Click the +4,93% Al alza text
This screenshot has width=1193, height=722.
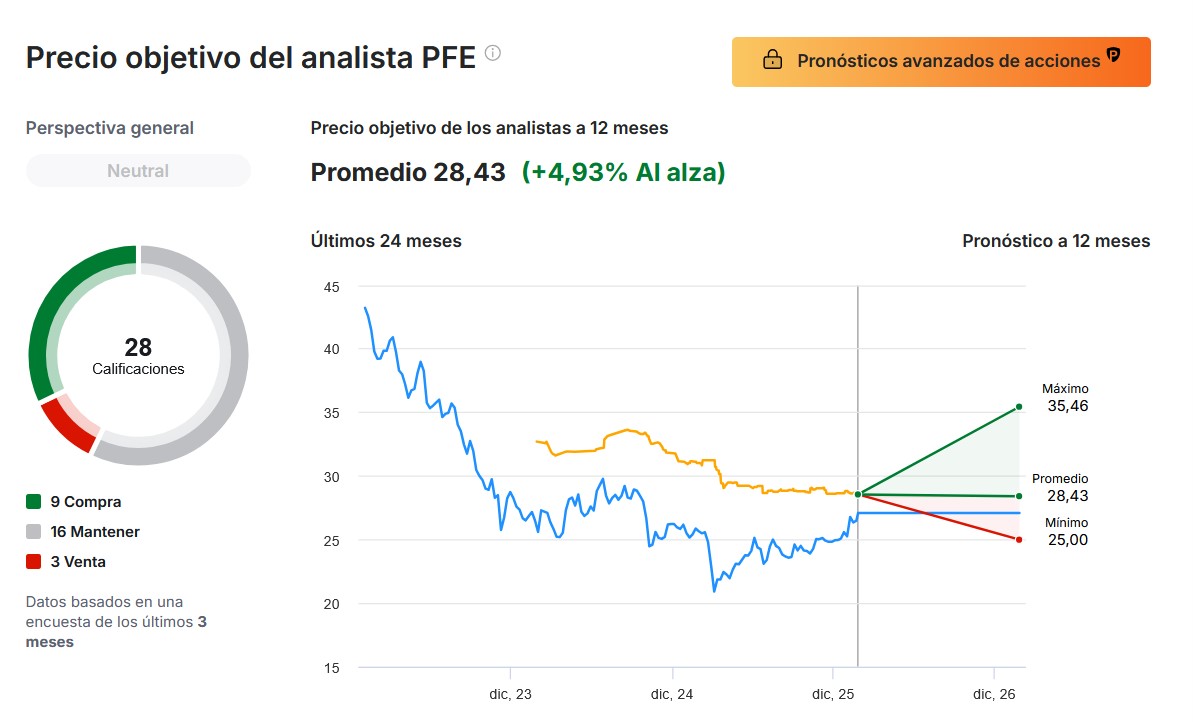[x=624, y=172]
